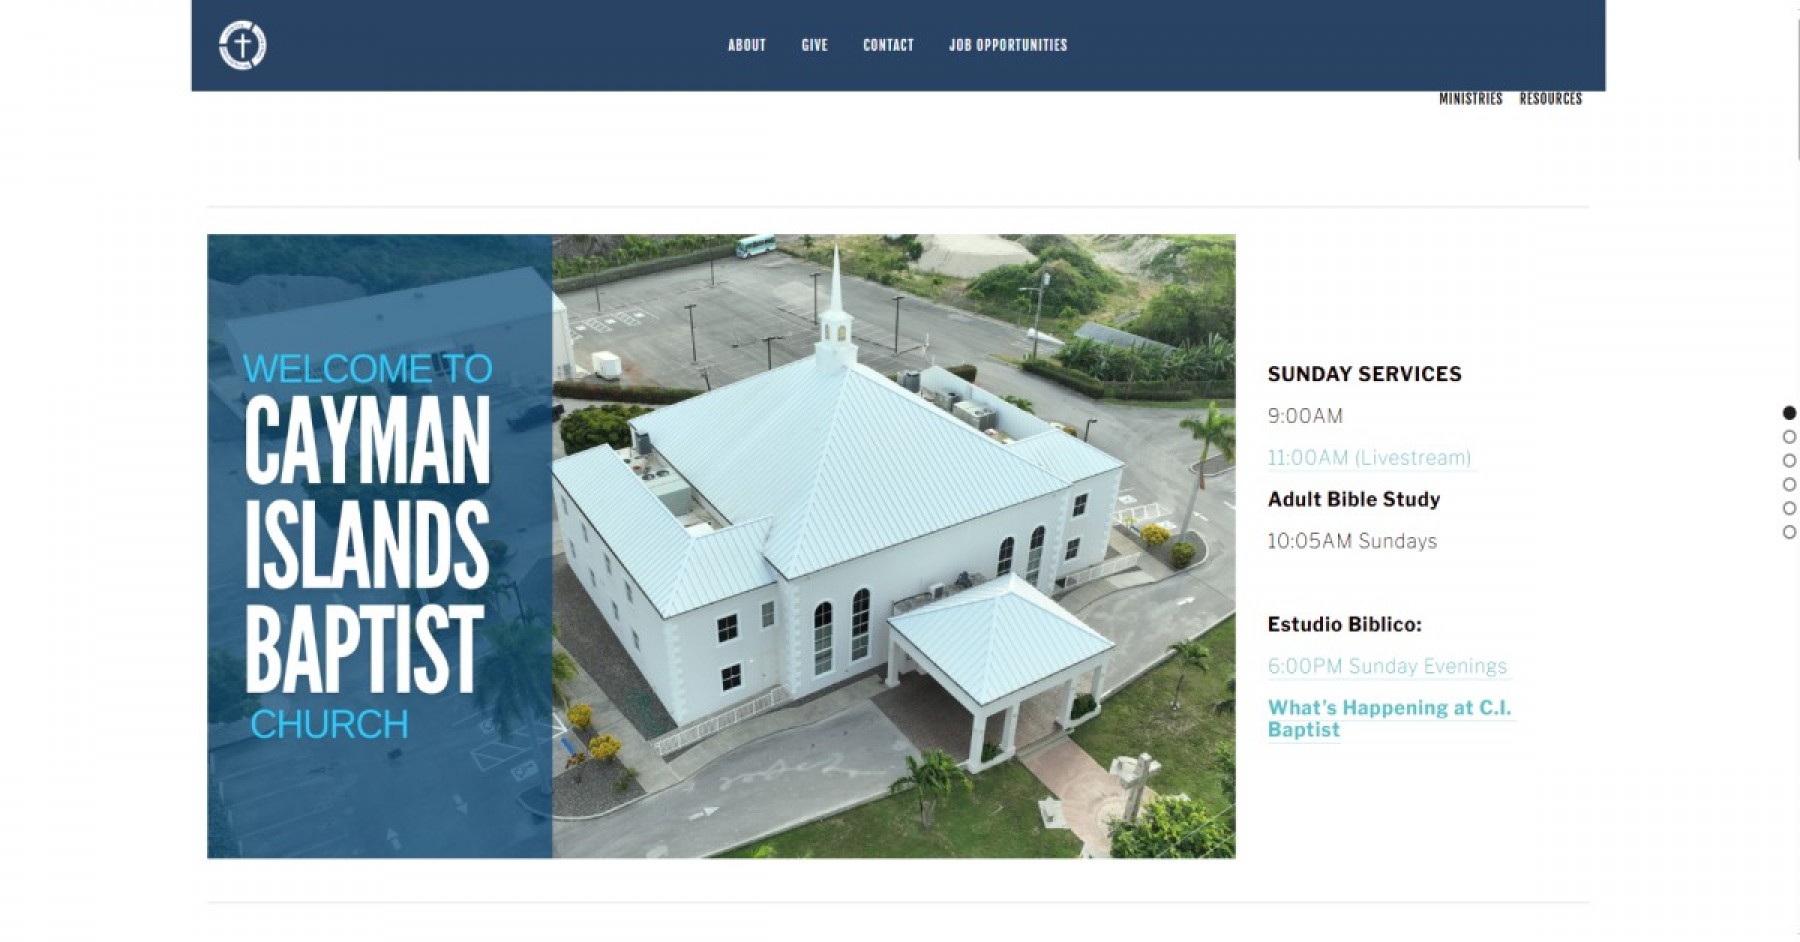1800x942 pixels.
Task: Open the Give page
Action: 814,45
